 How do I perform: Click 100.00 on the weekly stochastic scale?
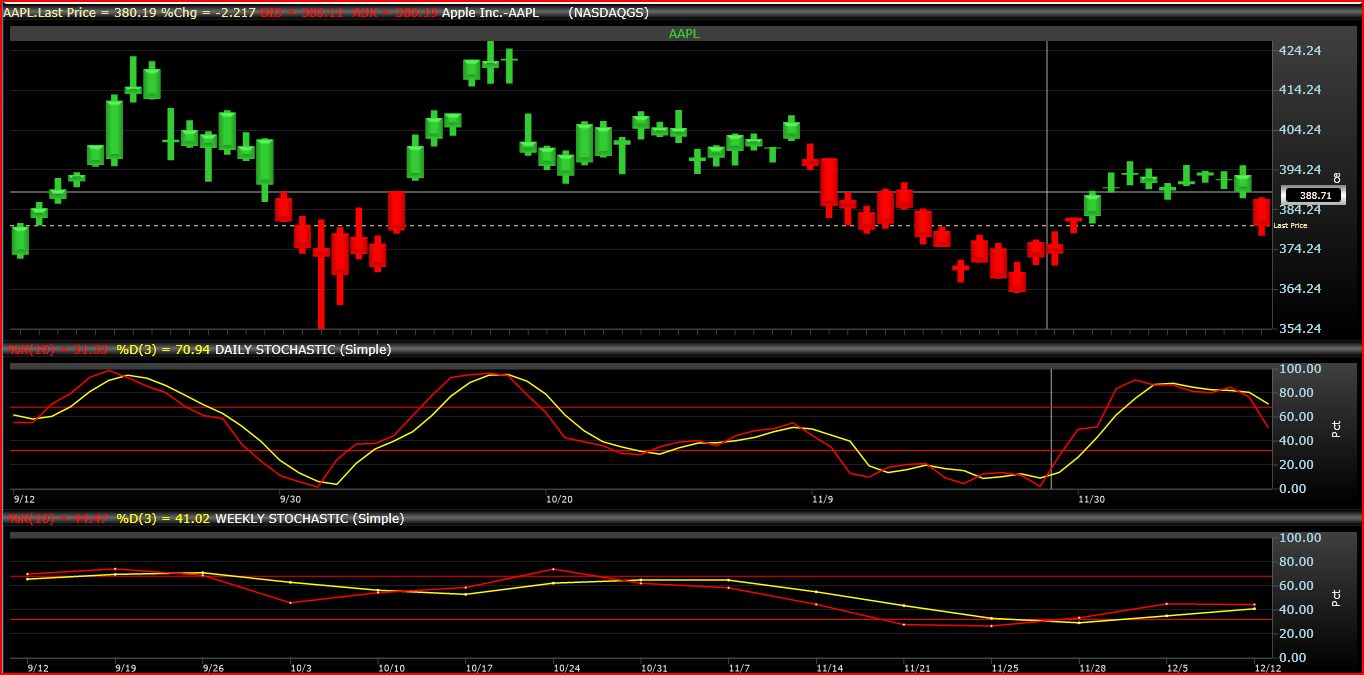point(1300,538)
